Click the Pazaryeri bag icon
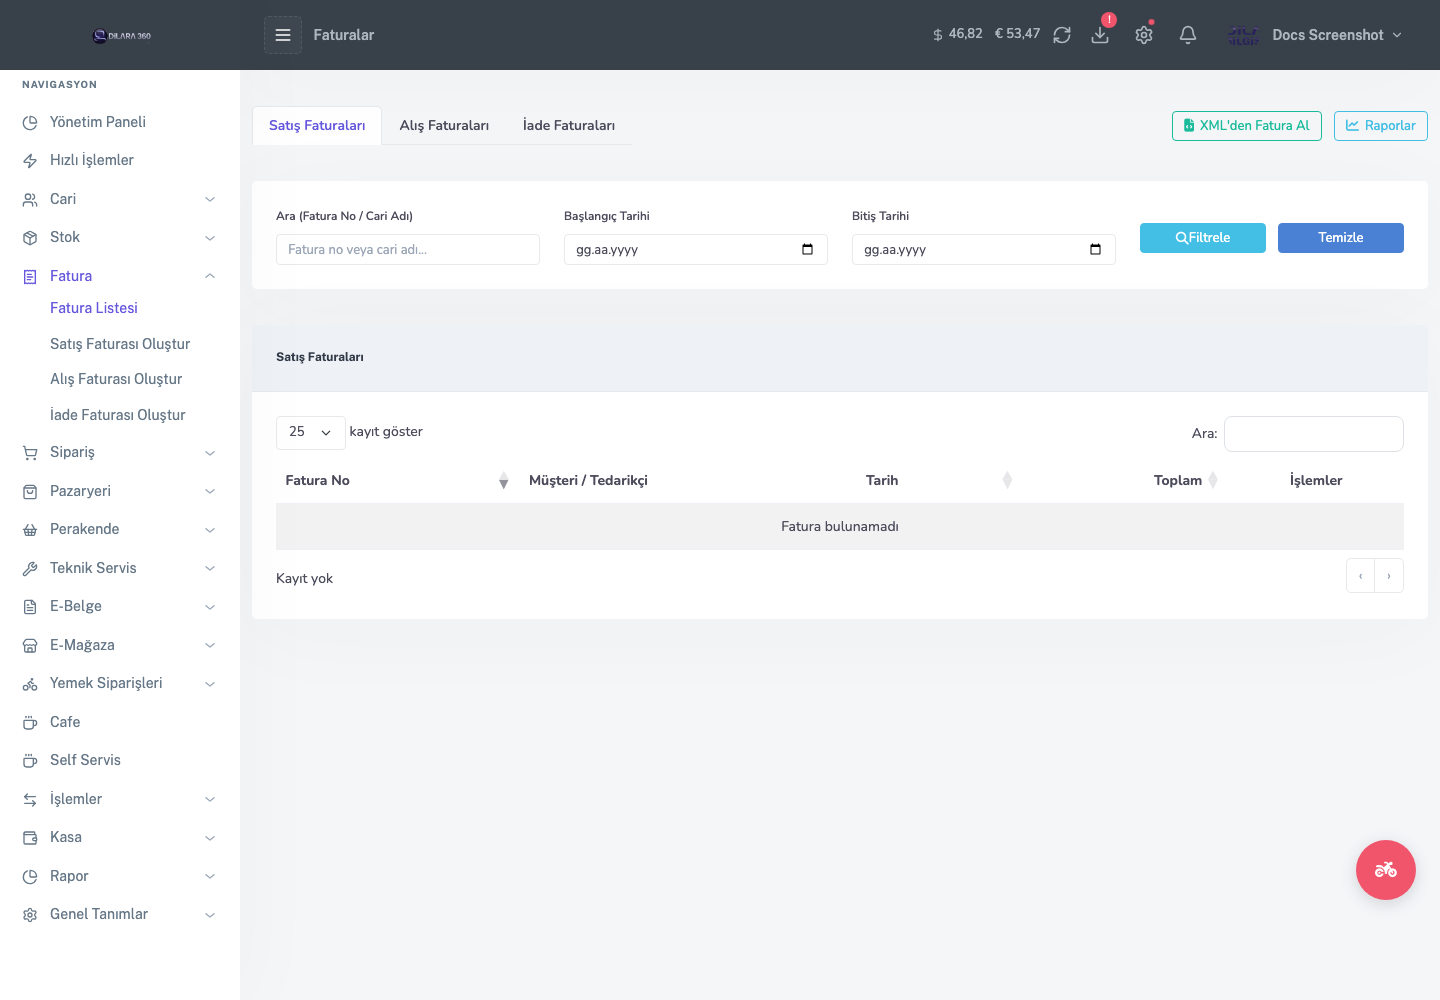Image resolution: width=1440 pixels, height=1000 pixels. 30,492
